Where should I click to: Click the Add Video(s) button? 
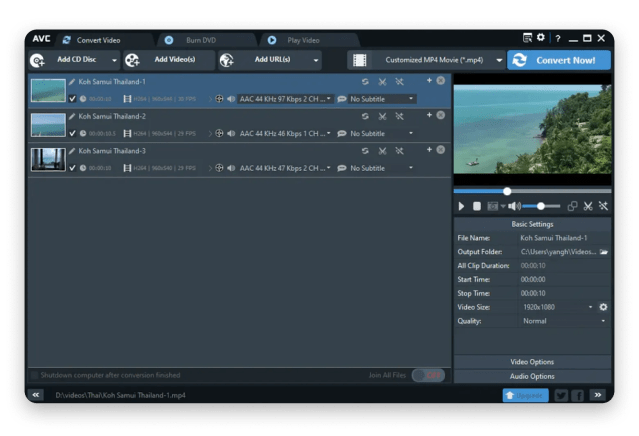pos(169,60)
